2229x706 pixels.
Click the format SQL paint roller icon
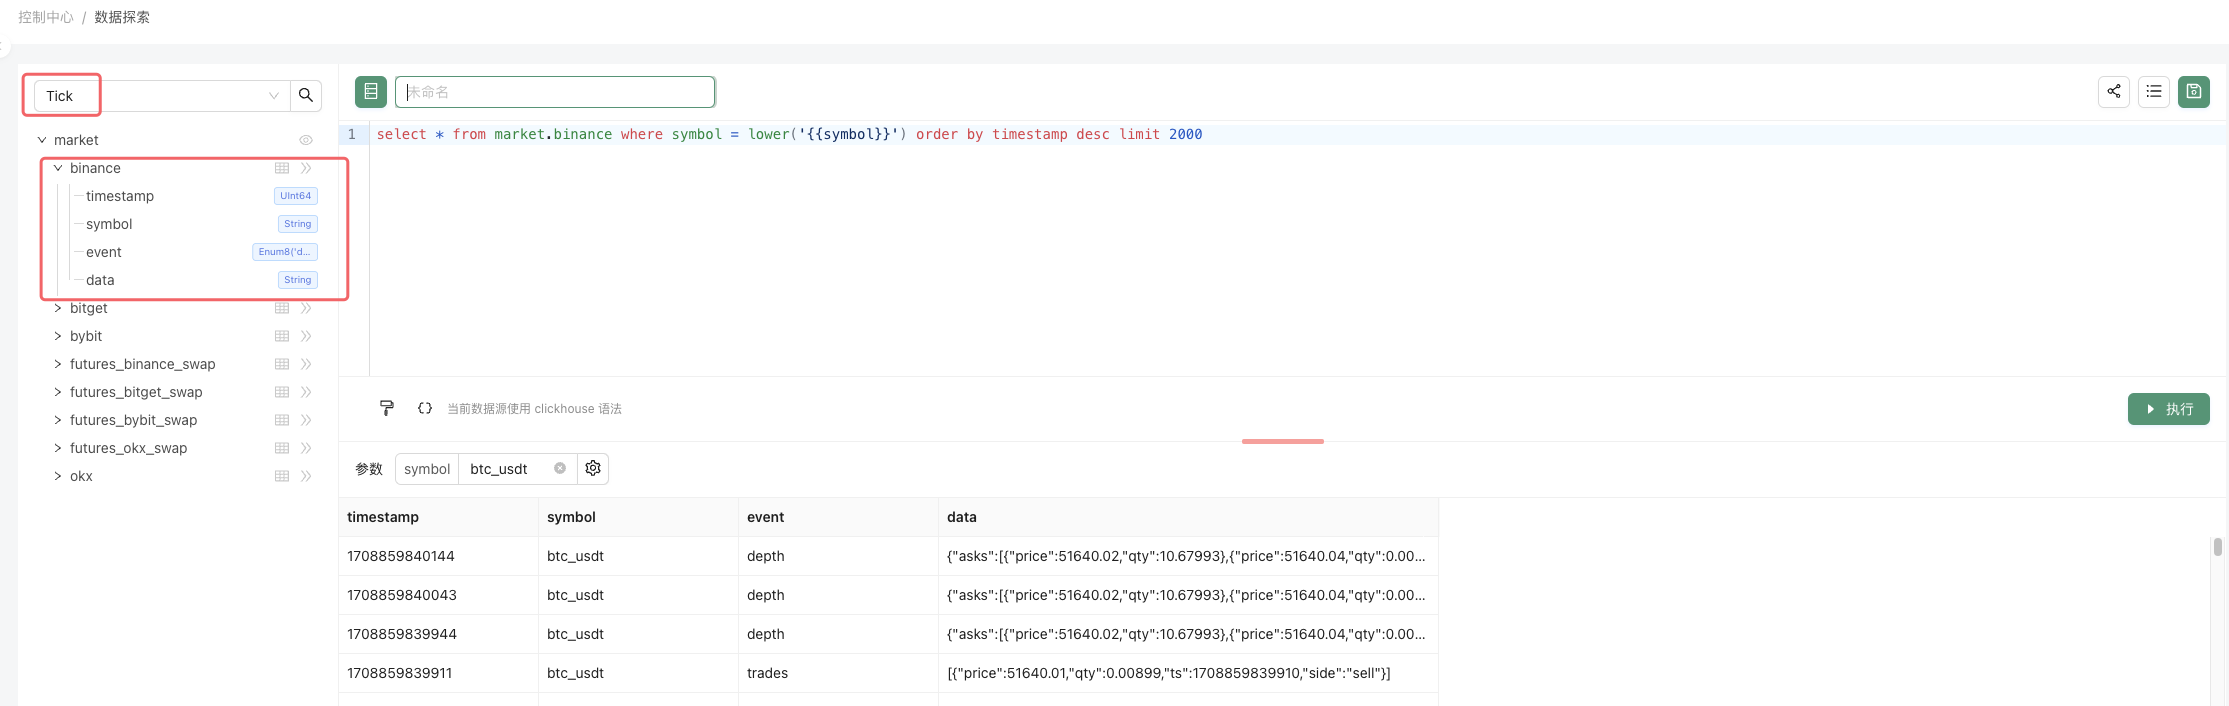pos(387,408)
